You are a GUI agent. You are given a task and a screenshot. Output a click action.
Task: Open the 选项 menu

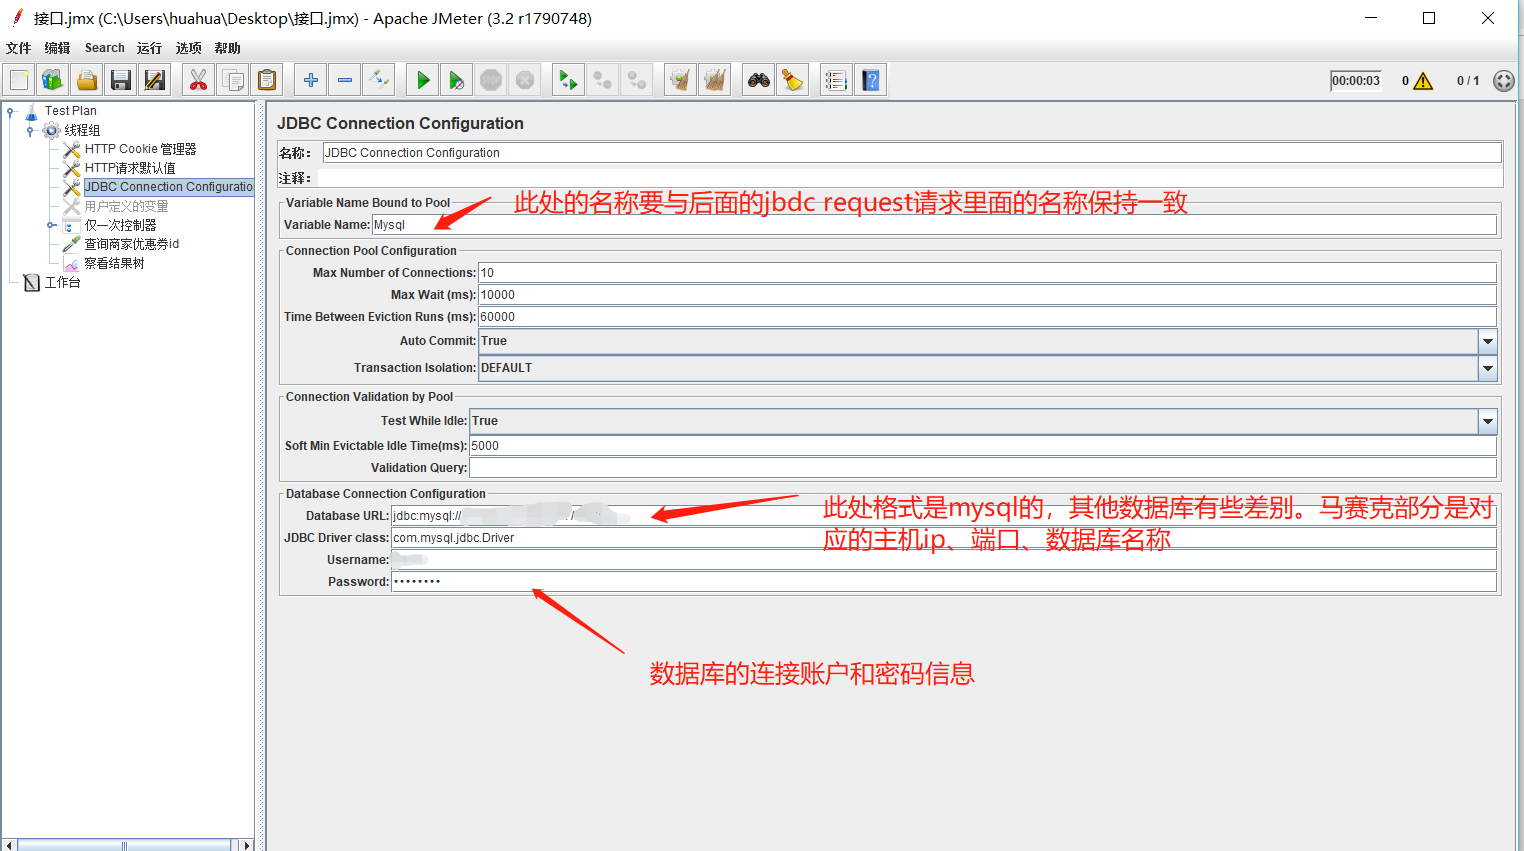(x=188, y=48)
